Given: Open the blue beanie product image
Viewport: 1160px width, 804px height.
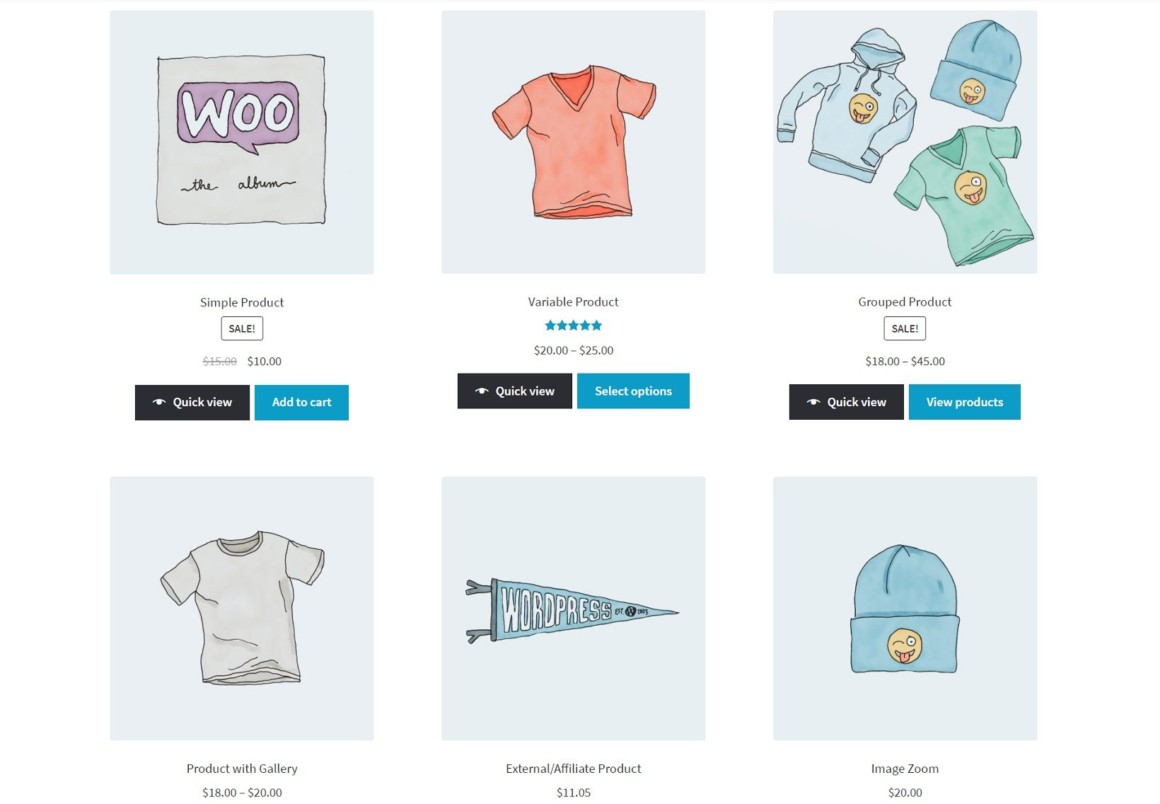Looking at the screenshot, I should point(905,608).
